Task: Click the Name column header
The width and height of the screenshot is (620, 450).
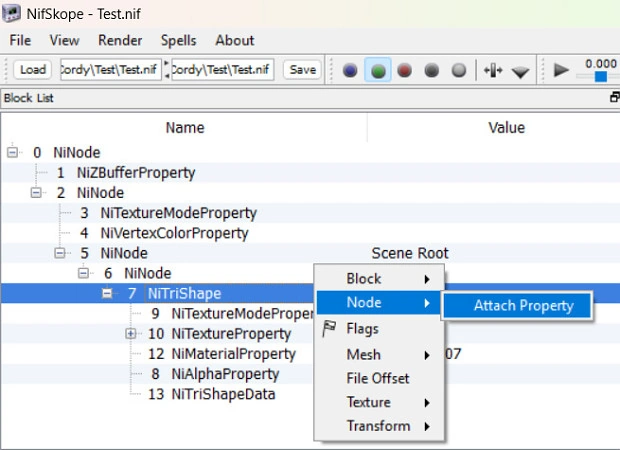Action: (185, 128)
